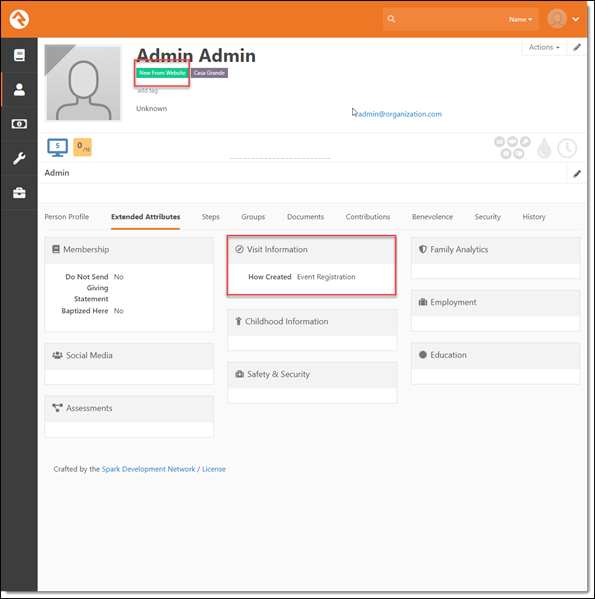595x599 pixels.
Task: Open the Admin Tools wrench icon
Action: (19, 158)
